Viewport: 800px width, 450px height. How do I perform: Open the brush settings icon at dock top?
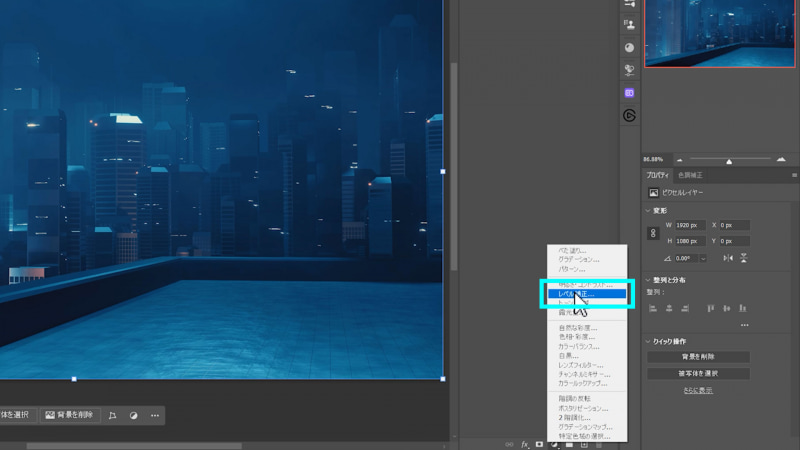(x=630, y=4)
